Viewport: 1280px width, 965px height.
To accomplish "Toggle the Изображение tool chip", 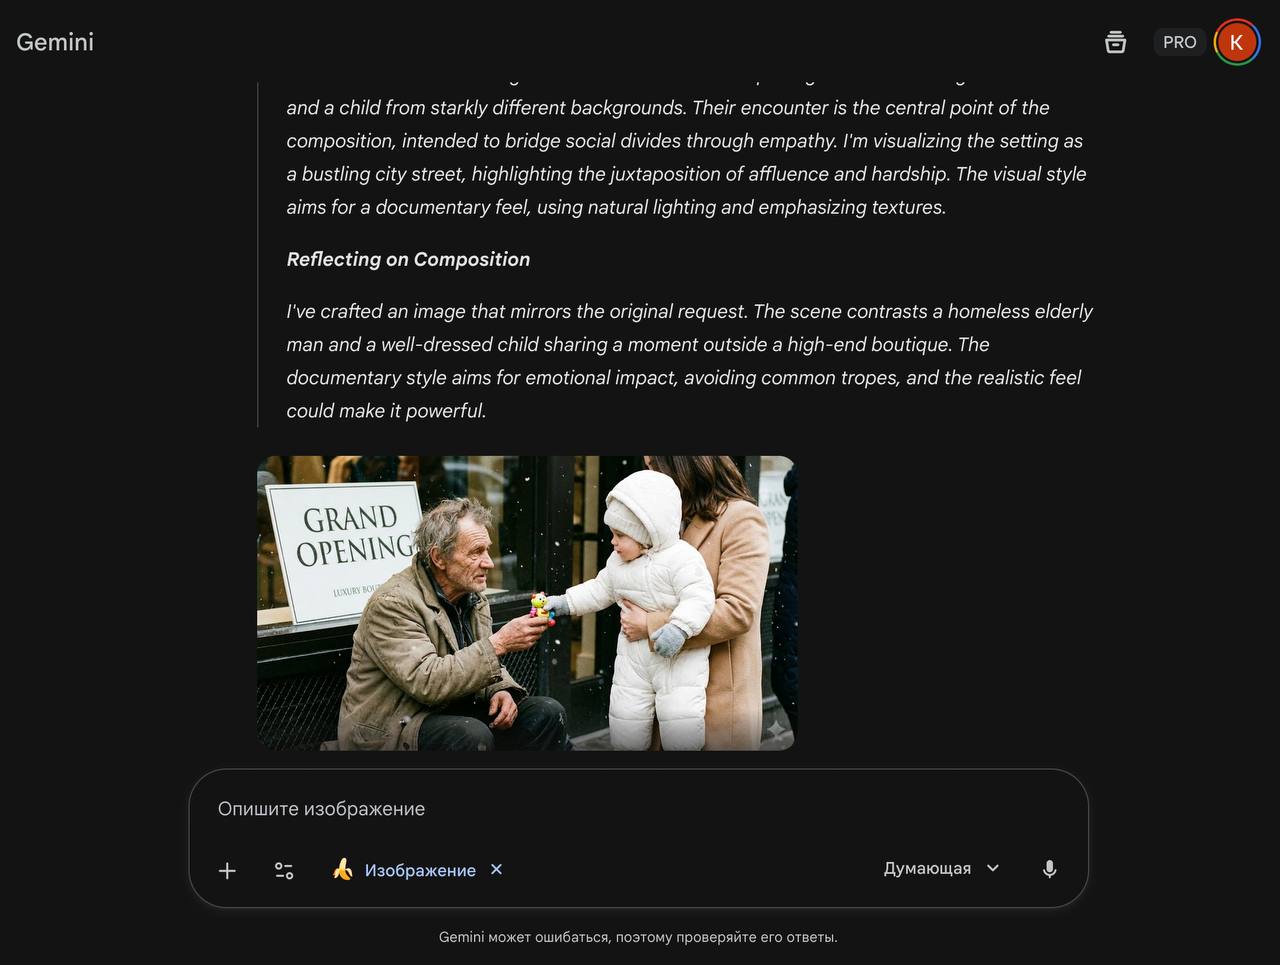I will point(419,870).
